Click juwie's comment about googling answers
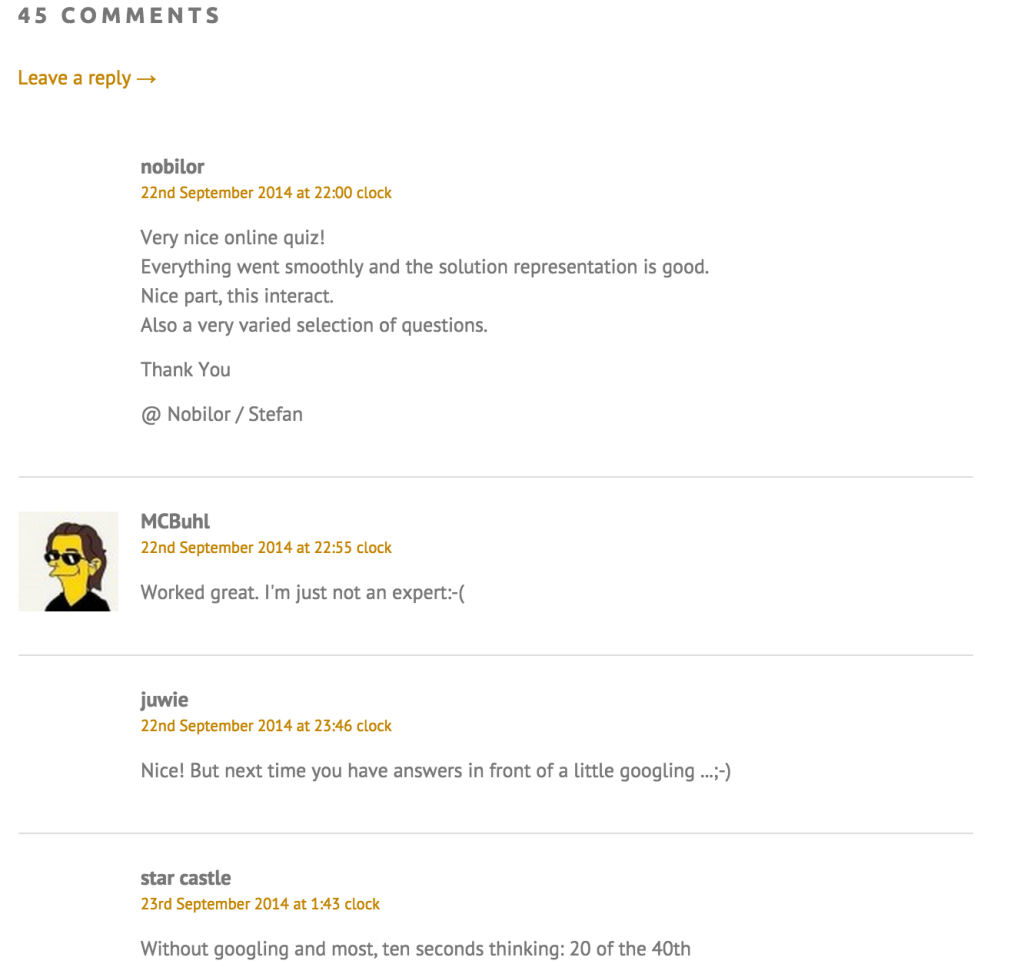Viewport: 1024px width, 977px height. pos(436,771)
